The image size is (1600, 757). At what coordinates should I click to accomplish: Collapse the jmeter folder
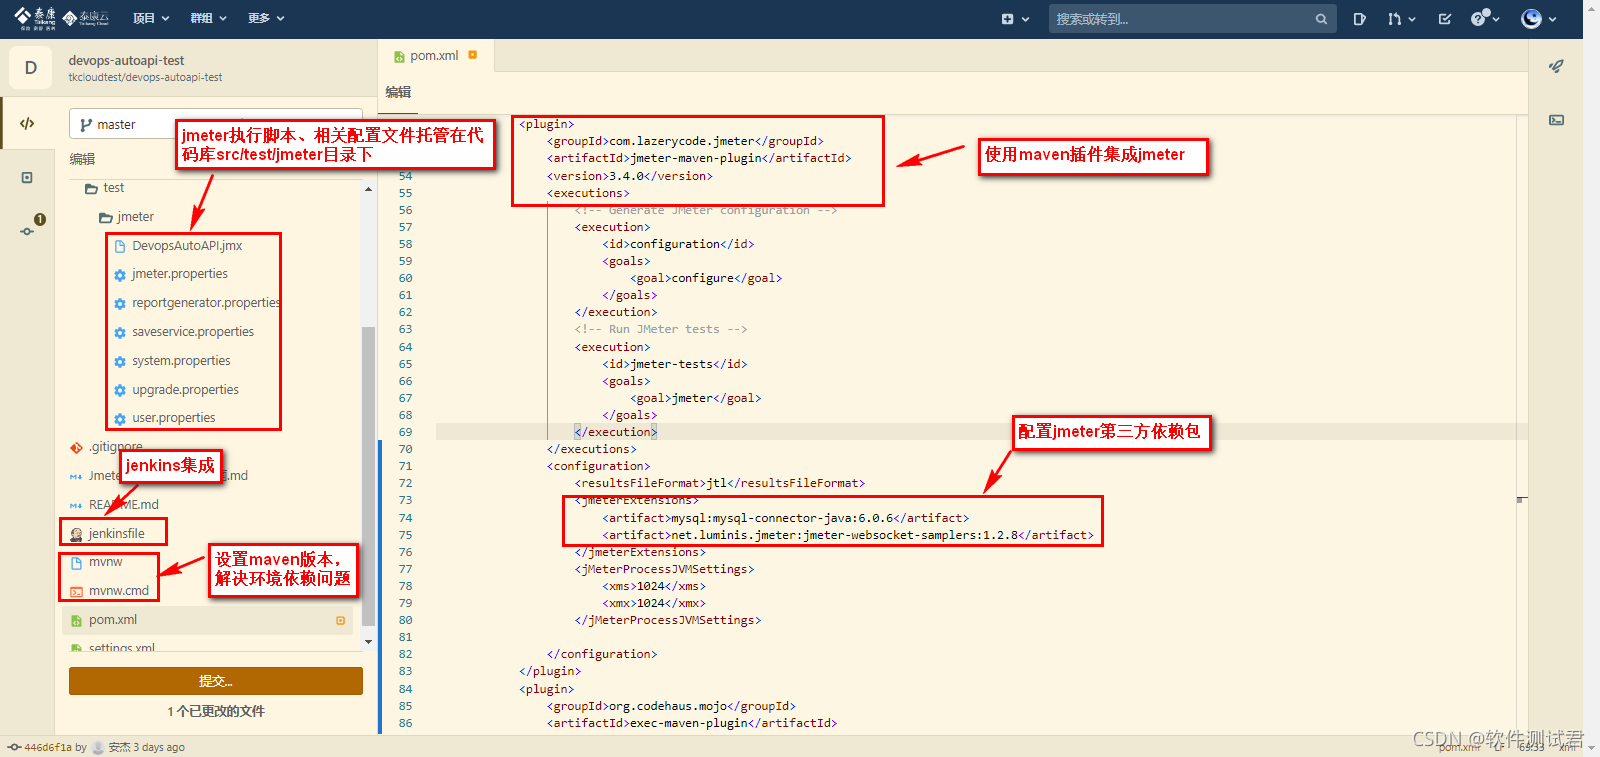tap(126, 217)
